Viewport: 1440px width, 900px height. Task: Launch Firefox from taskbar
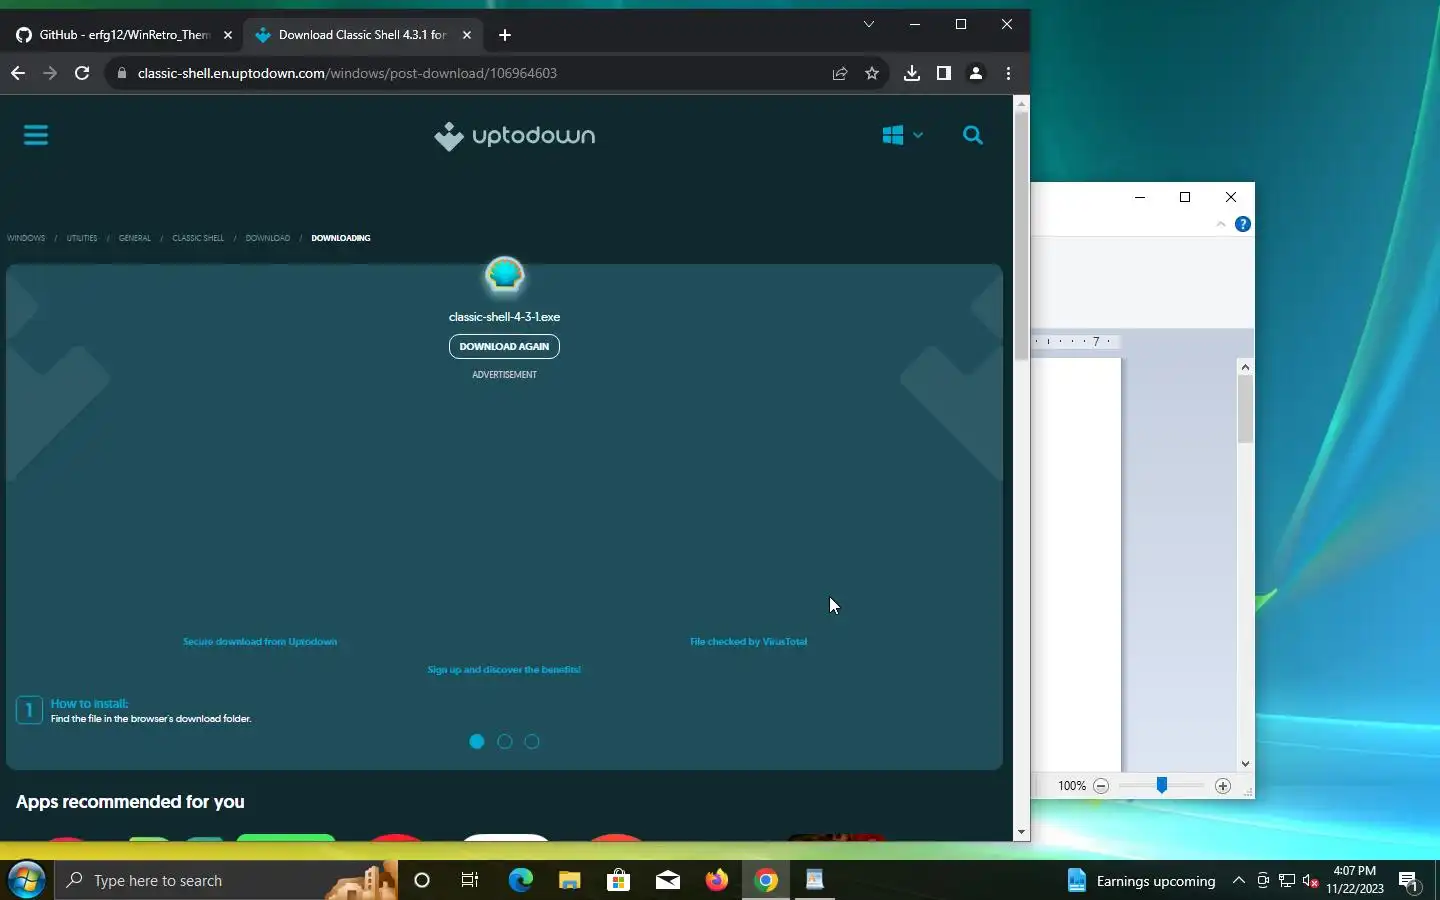[717, 880]
